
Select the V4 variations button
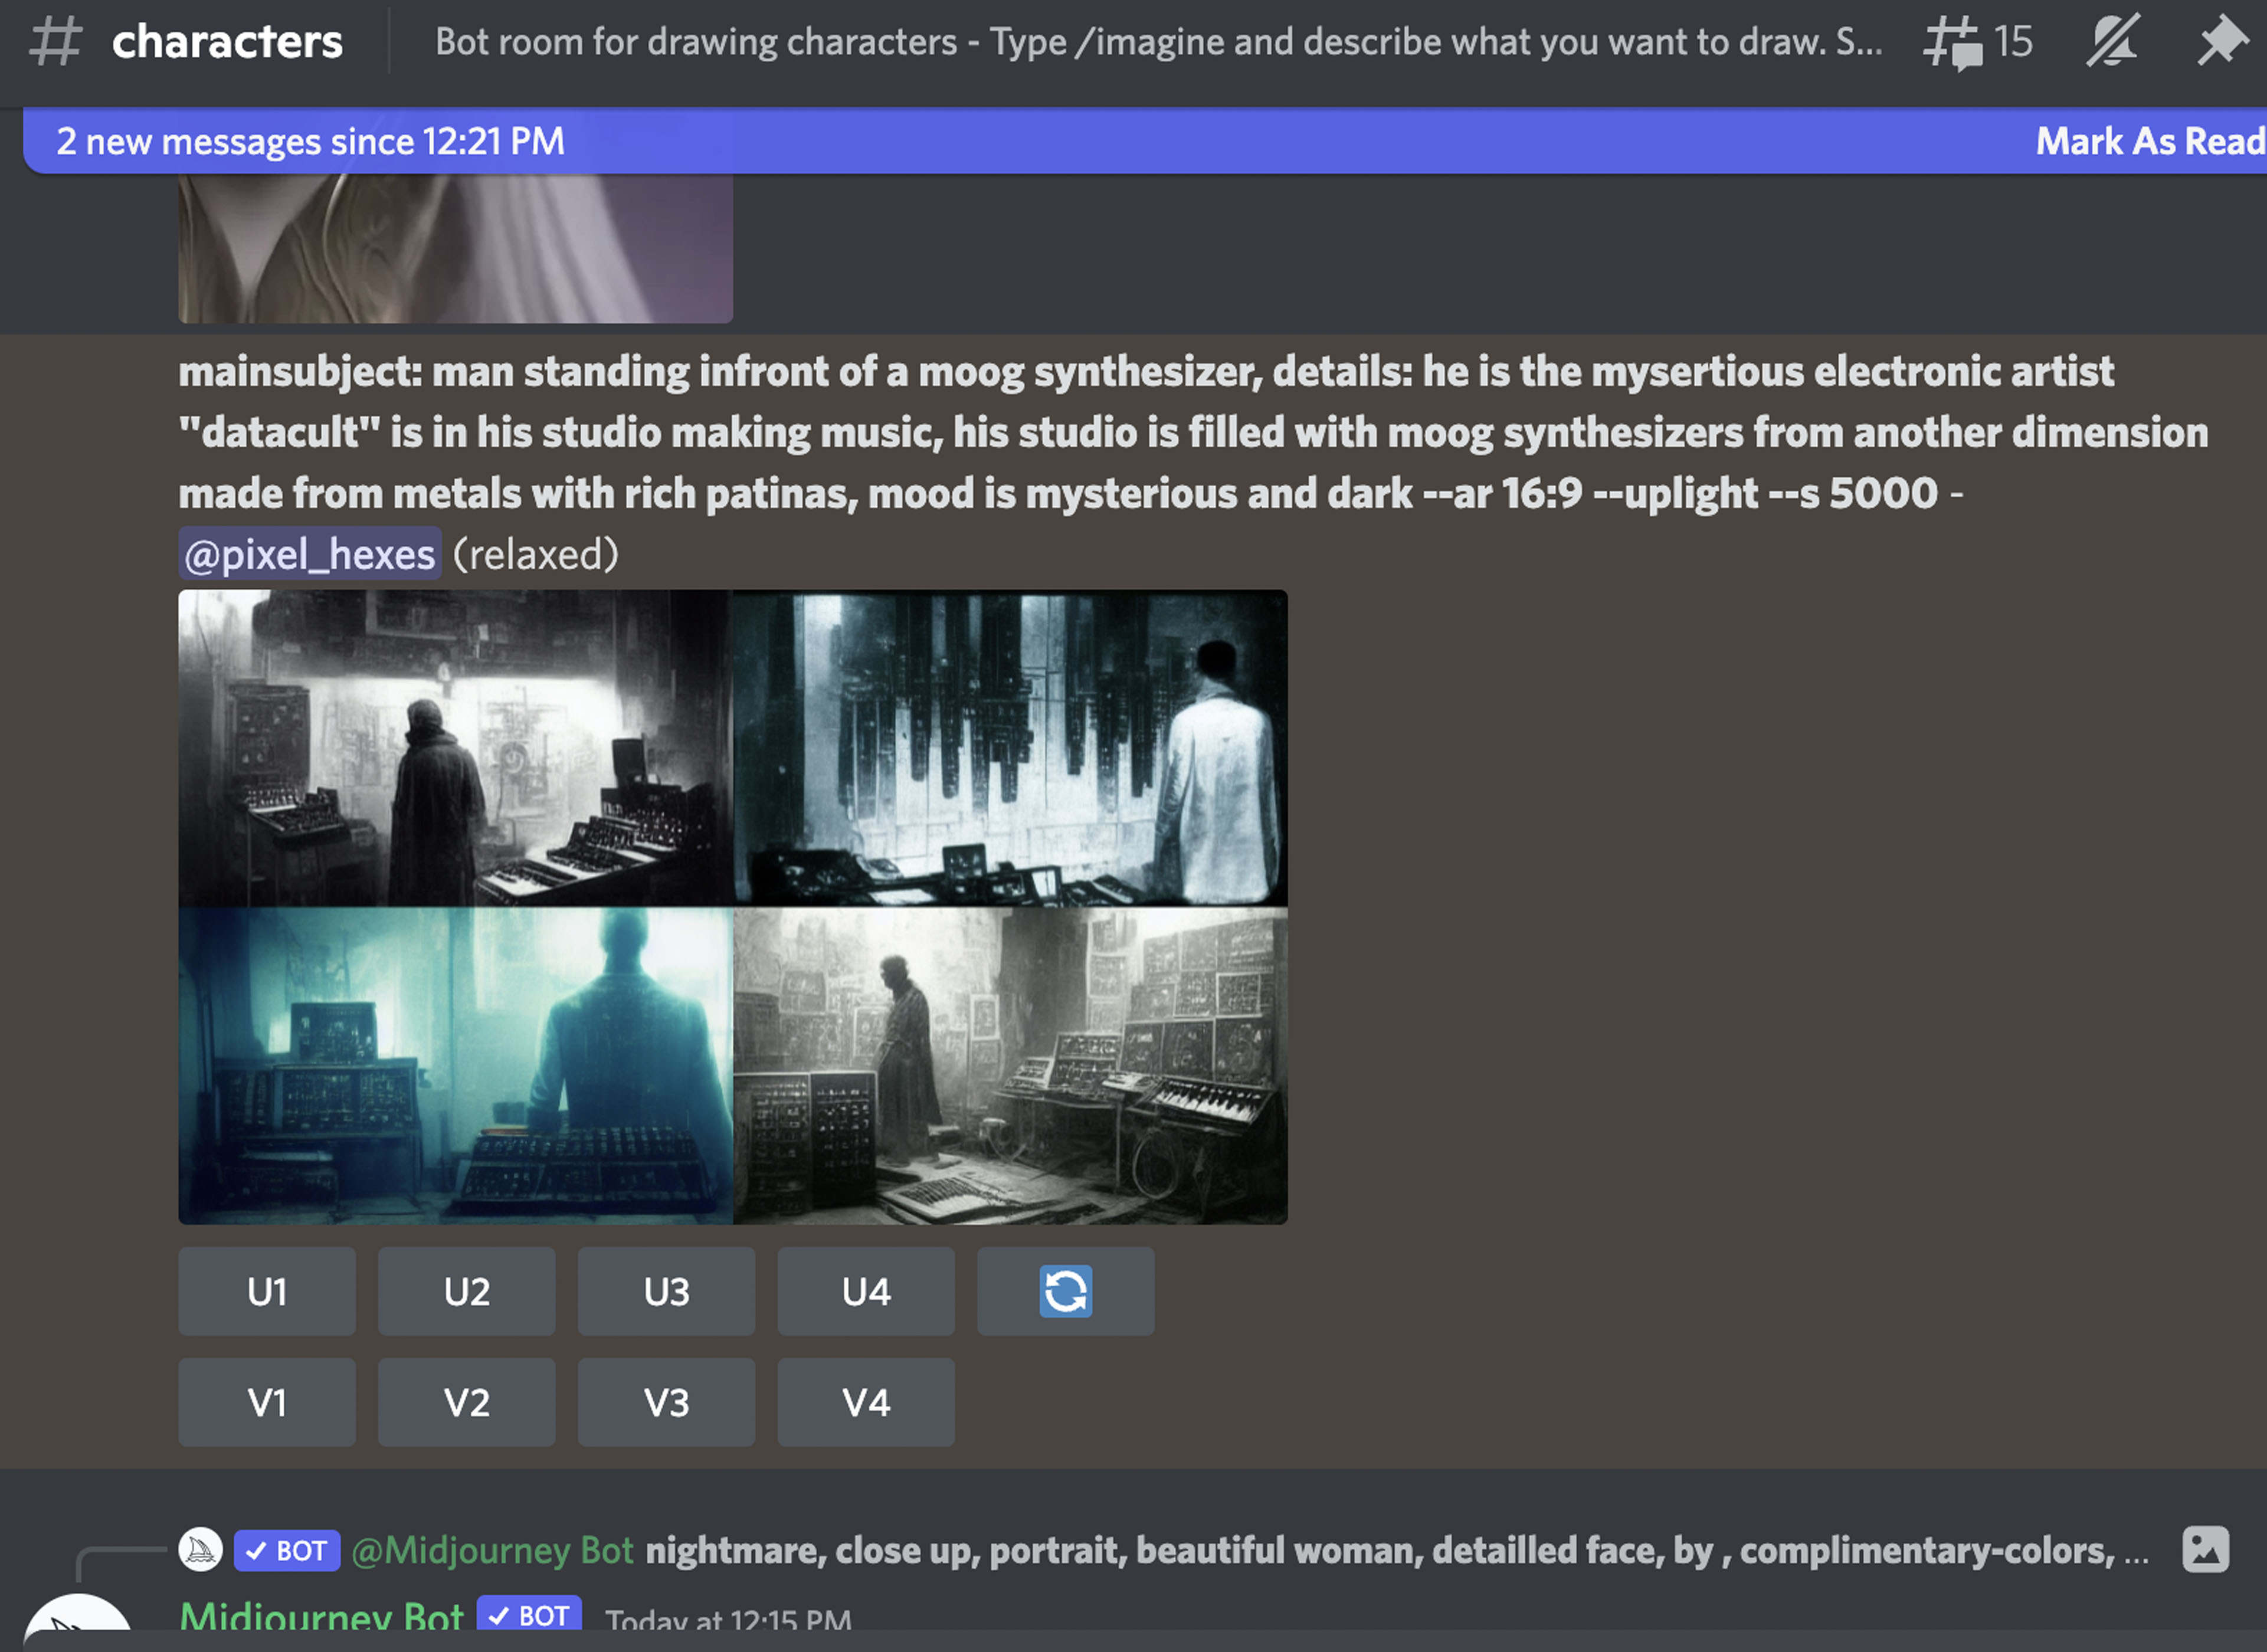[865, 1402]
